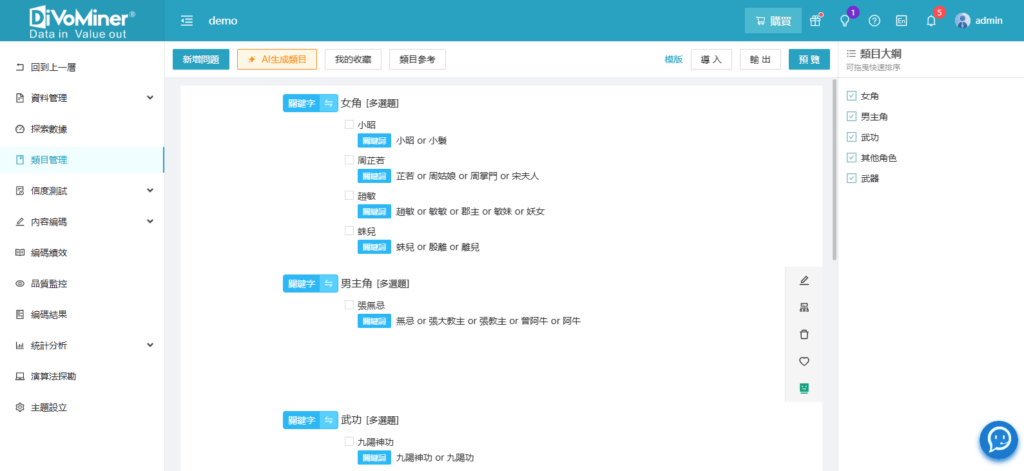Go to 編碼結果 in sidebar
The height and width of the screenshot is (471, 1024).
(x=48, y=315)
